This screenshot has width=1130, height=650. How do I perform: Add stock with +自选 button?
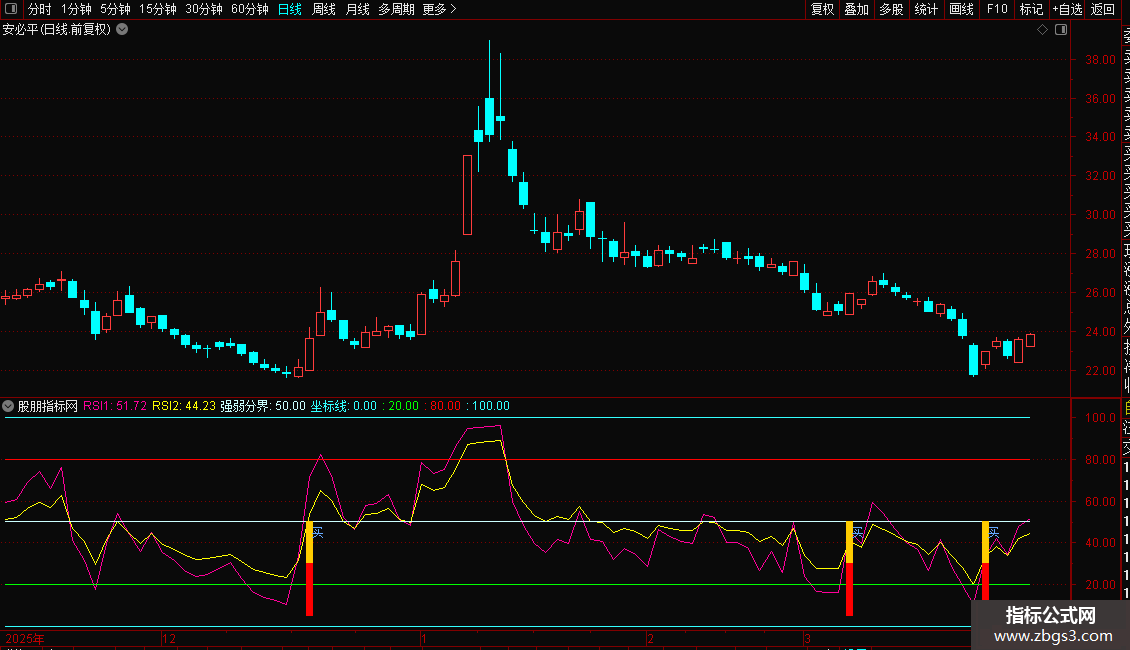tap(1067, 9)
